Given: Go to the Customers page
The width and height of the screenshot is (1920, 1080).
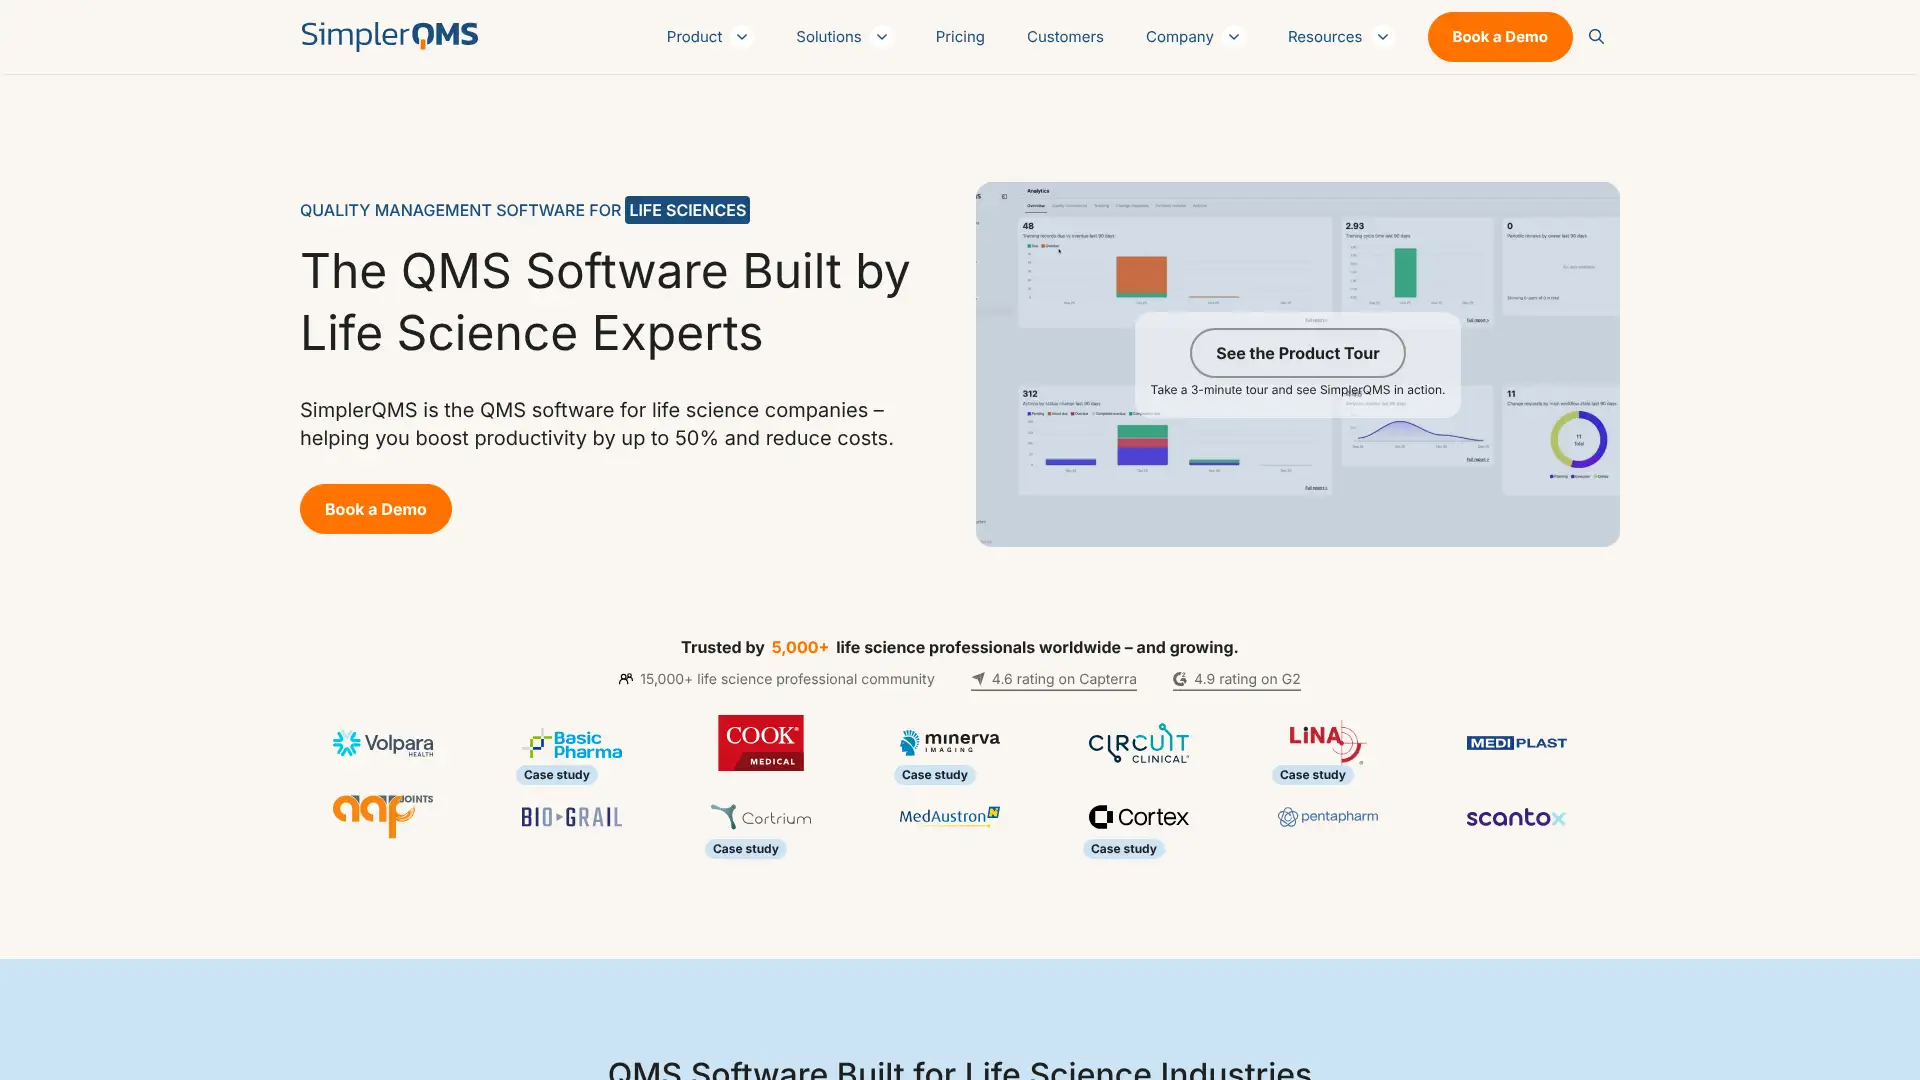Looking at the screenshot, I should (x=1065, y=37).
